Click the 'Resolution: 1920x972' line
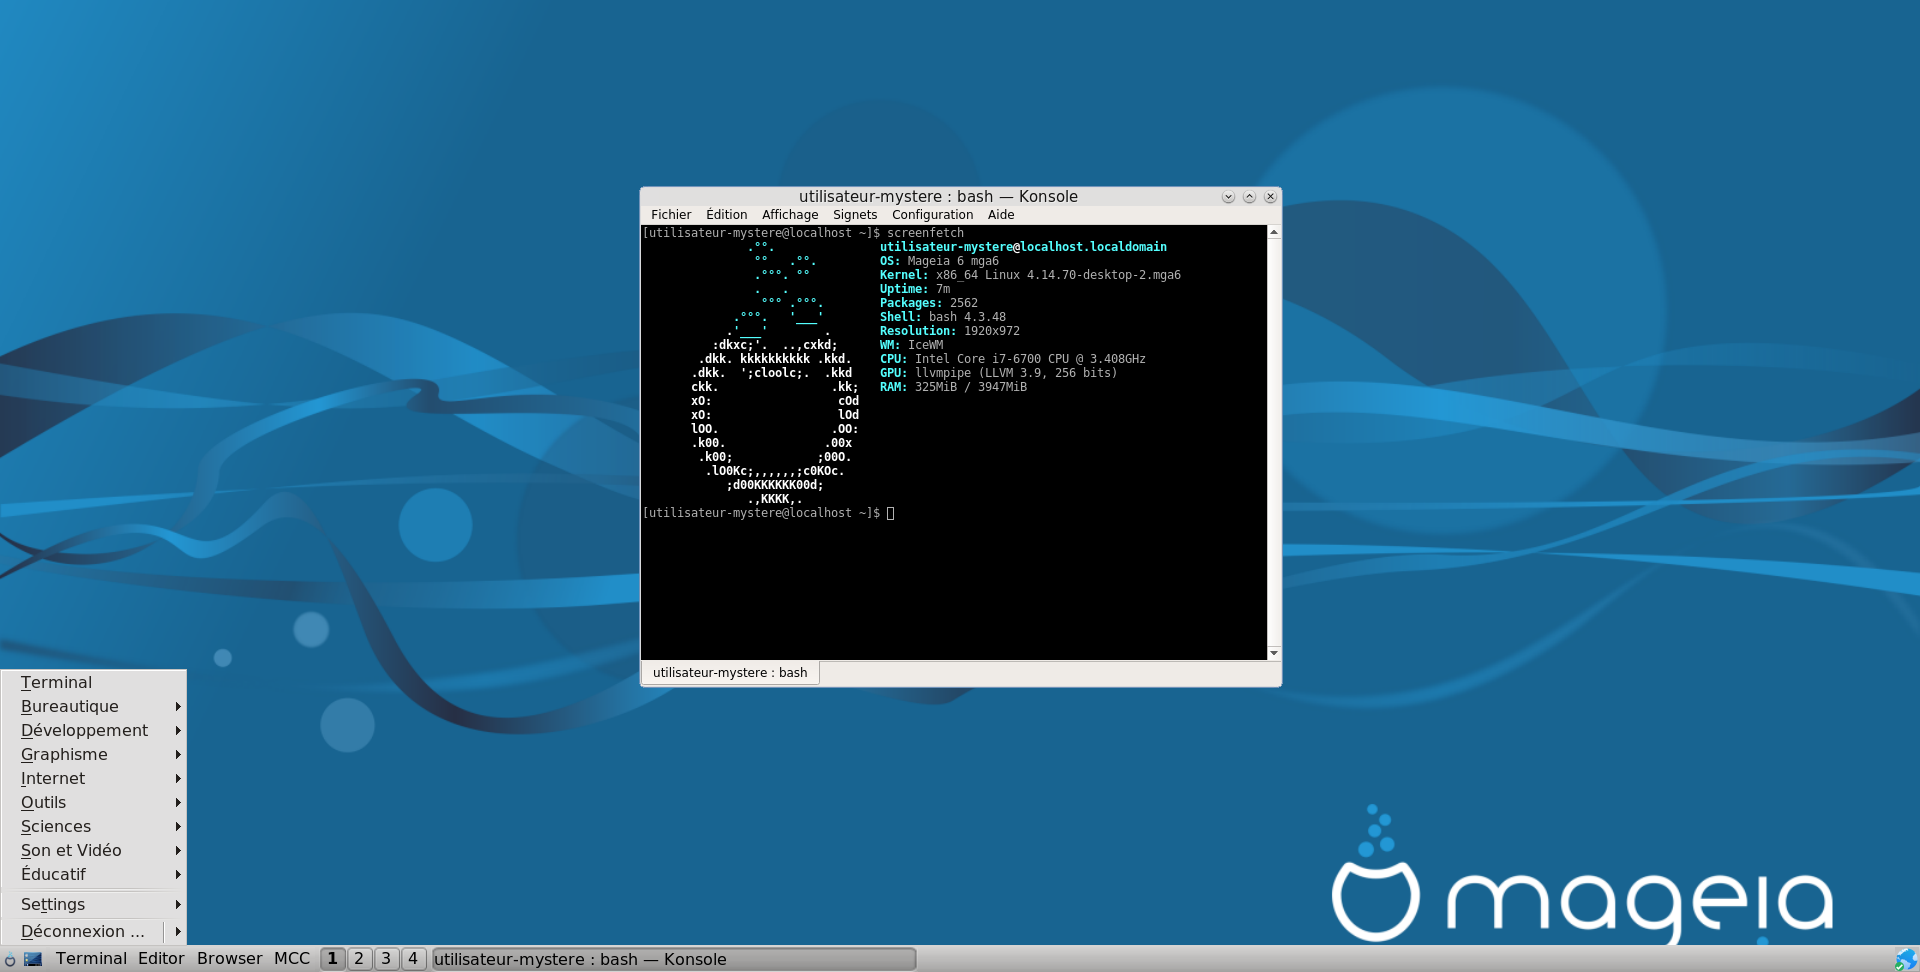 tap(950, 331)
